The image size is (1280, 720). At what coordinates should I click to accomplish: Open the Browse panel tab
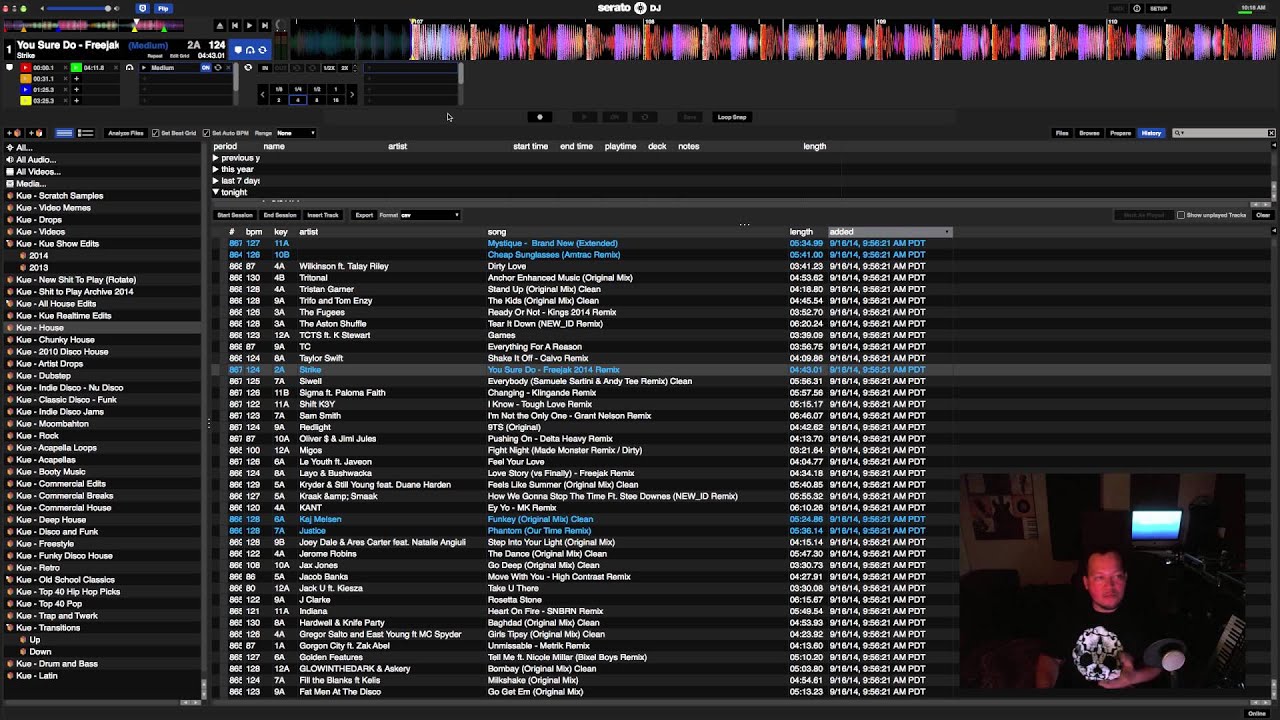tap(1089, 133)
